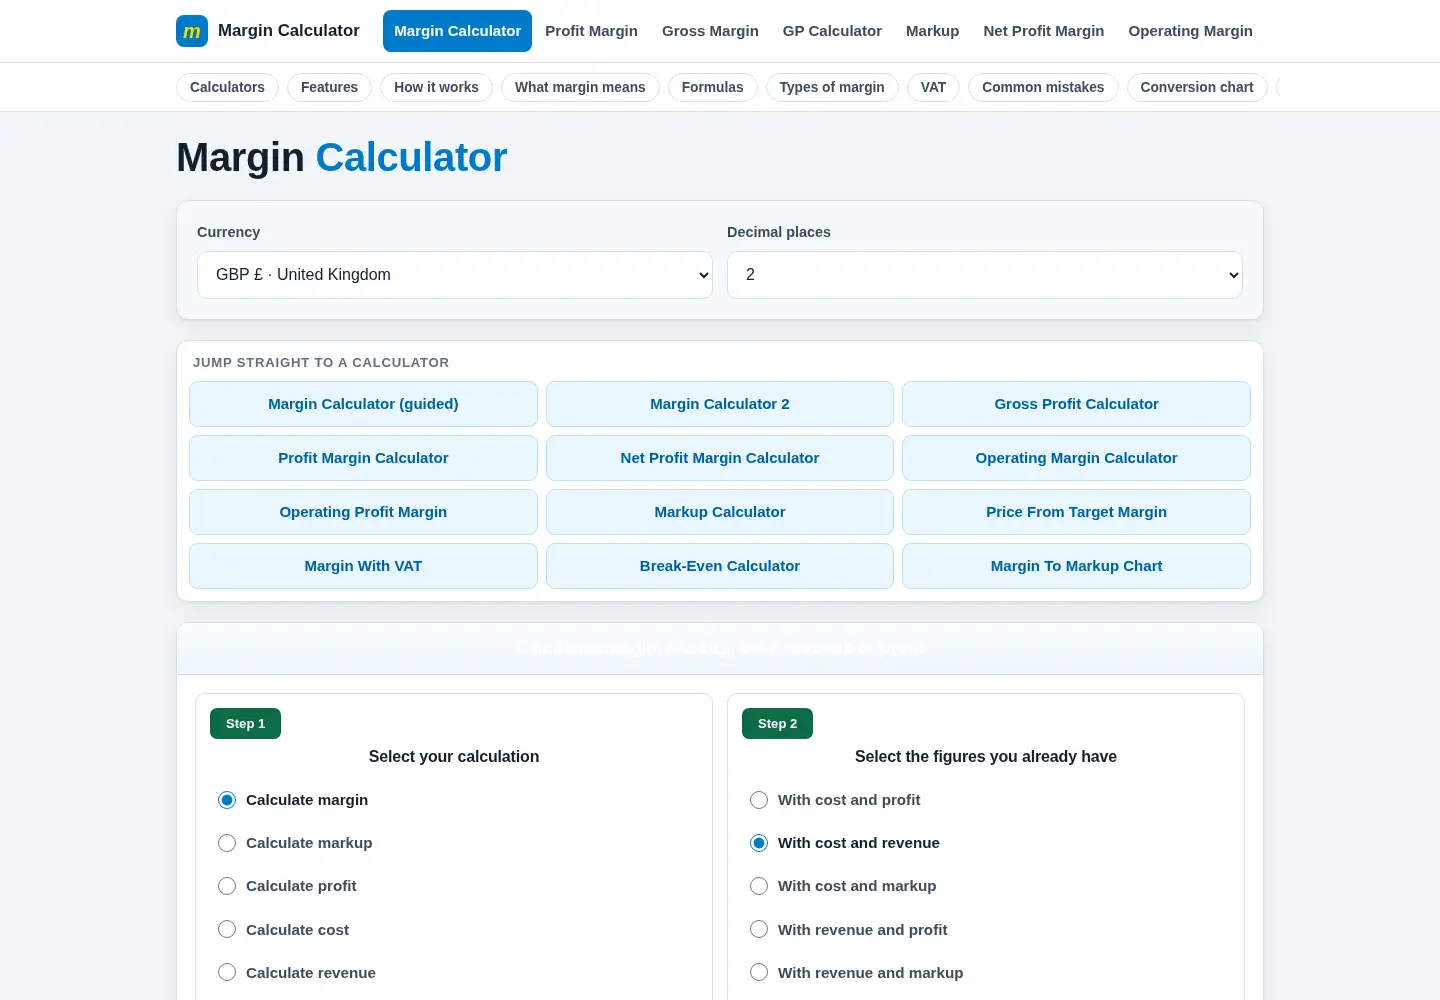Viewport: 1440px width, 1000px height.
Task: Go to the Formulas pill
Action: pyautogui.click(x=712, y=87)
